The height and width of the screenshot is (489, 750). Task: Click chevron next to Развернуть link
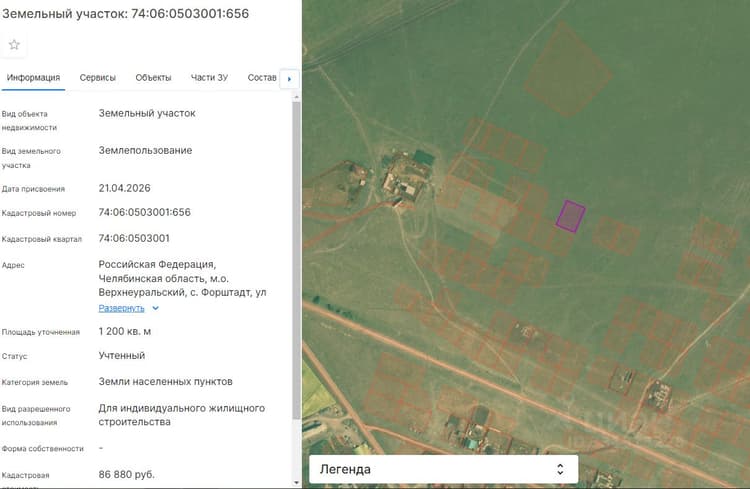(x=155, y=308)
